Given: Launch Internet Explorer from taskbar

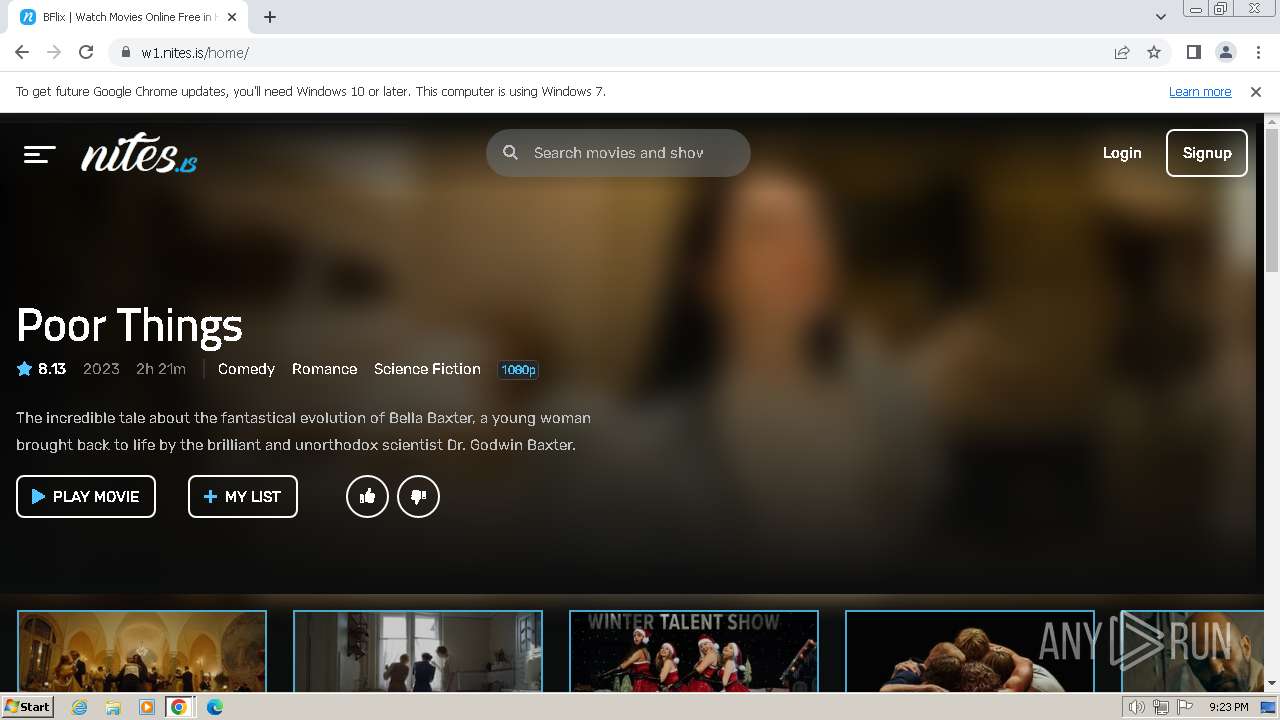Looking at the screenshot, I should [80, 707].
